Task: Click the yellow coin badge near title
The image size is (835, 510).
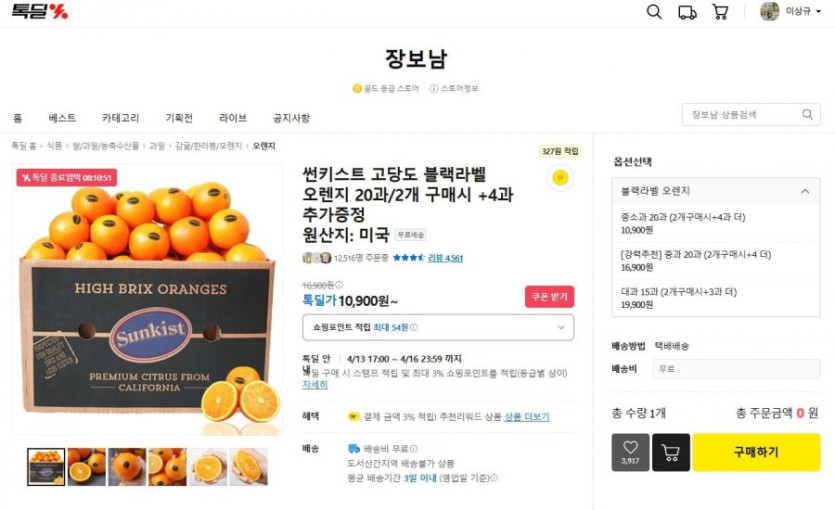Action: click(x=560, y=177)
